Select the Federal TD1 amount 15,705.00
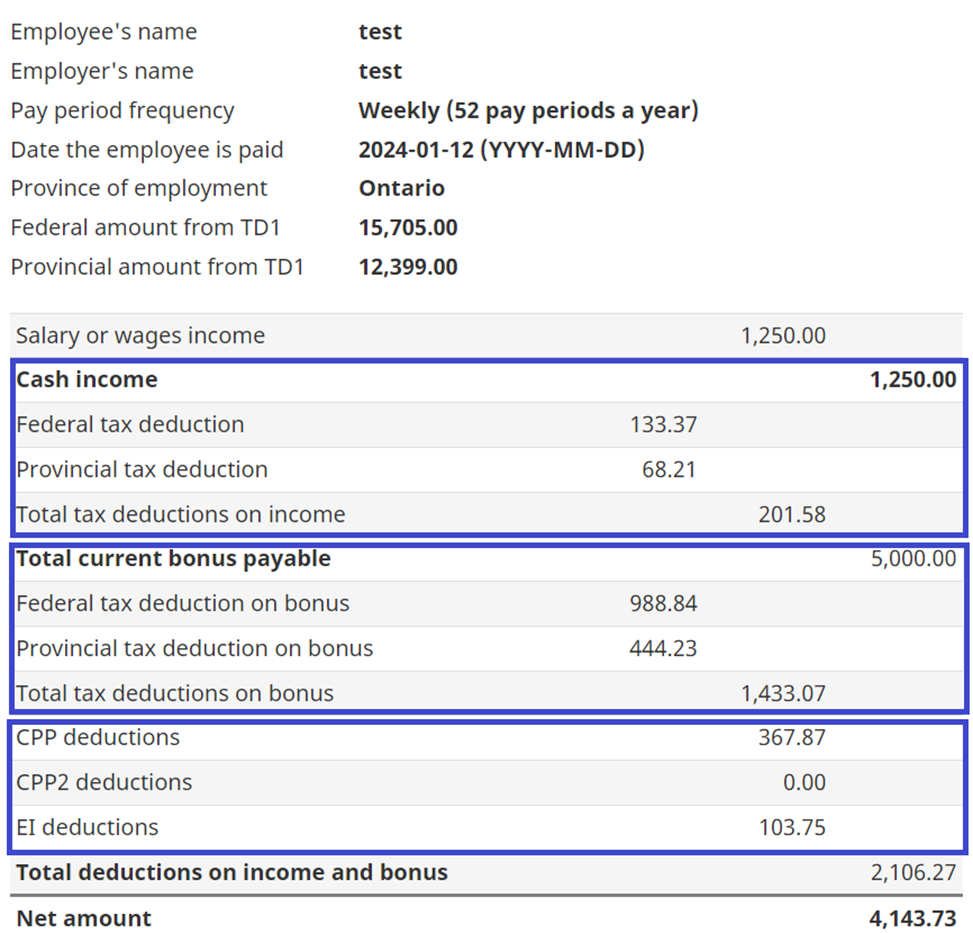 click(x=408, y=228)
